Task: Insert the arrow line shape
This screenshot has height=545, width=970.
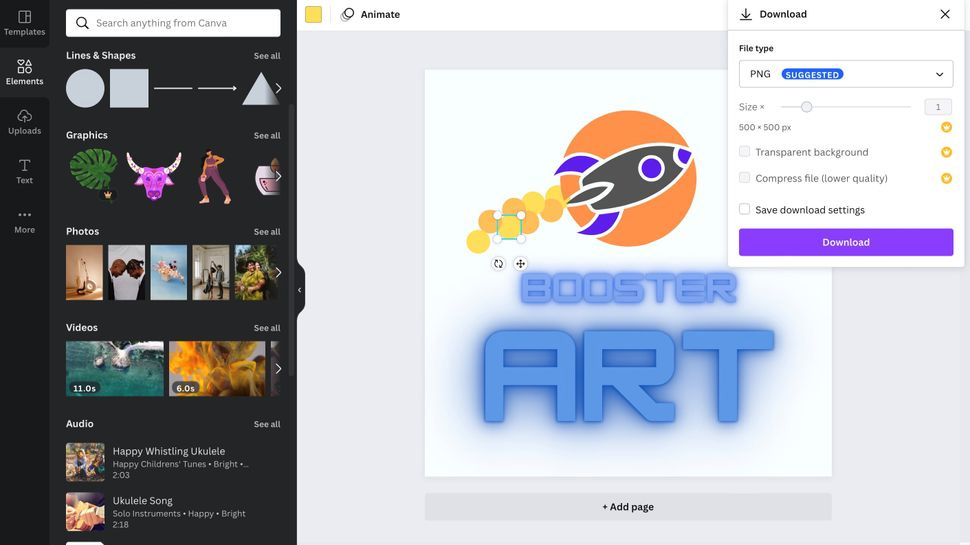Action: click(x=217, y=88)
